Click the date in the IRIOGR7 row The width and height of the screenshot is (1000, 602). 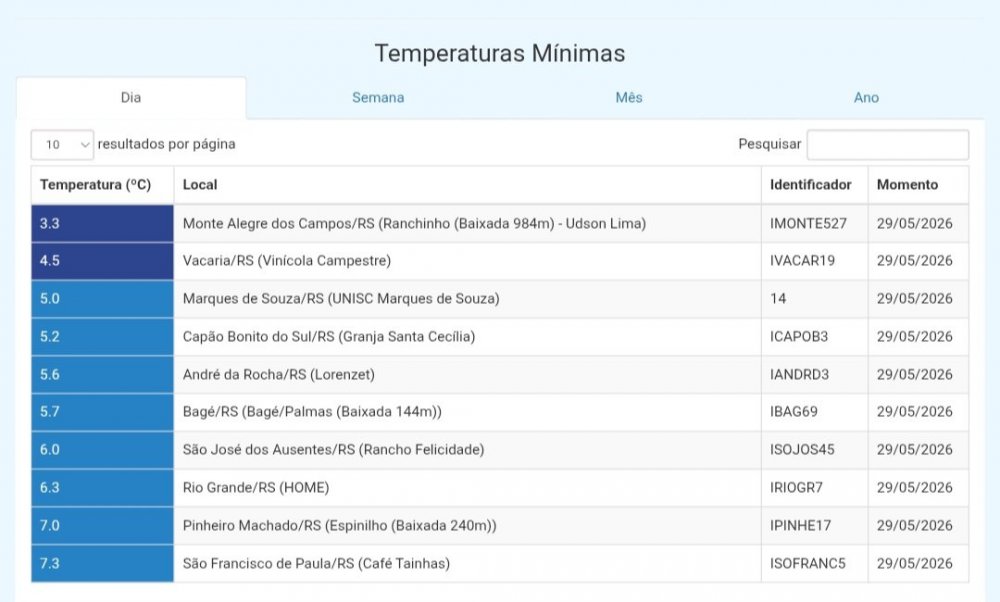pos(915,488)
